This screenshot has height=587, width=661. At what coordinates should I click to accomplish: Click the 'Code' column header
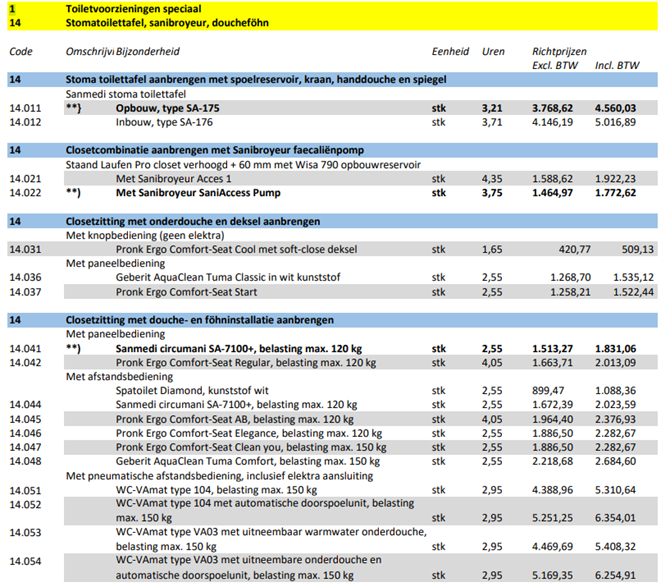[21, 52]
